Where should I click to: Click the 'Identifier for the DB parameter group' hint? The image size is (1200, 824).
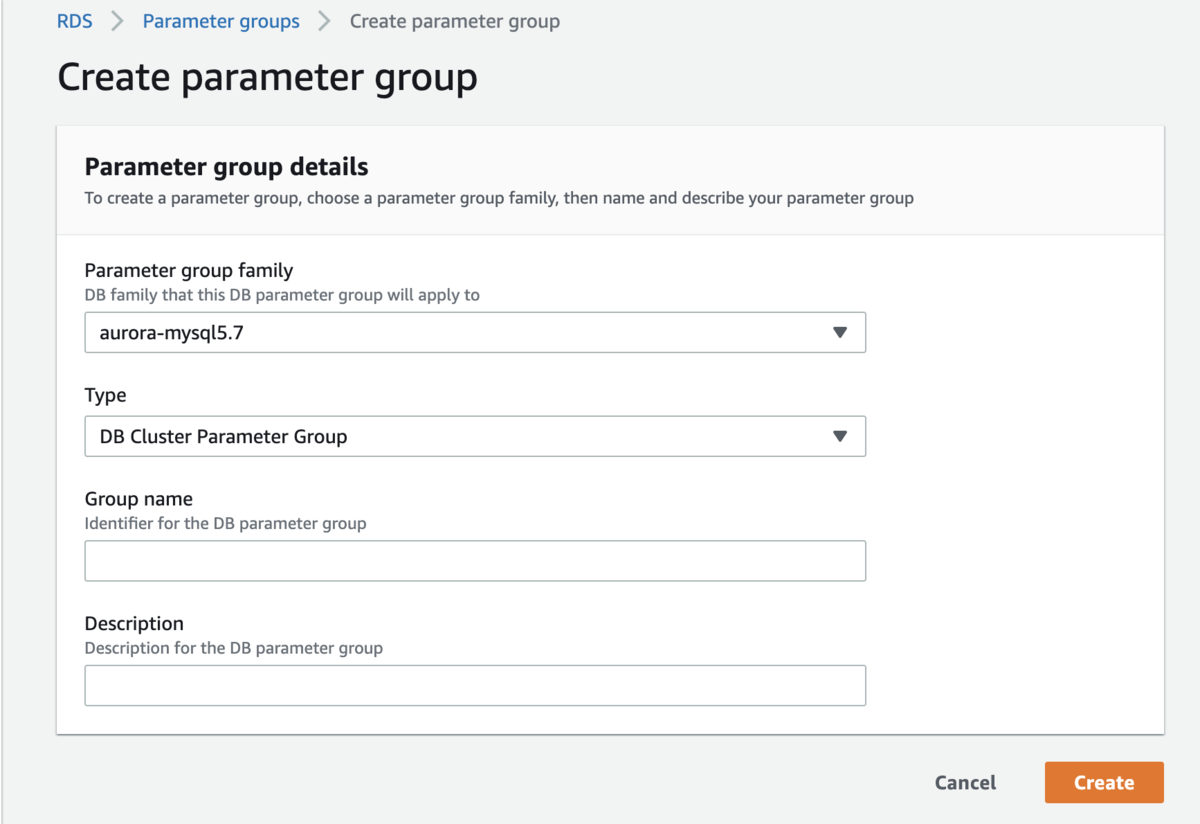click(225, 523)
